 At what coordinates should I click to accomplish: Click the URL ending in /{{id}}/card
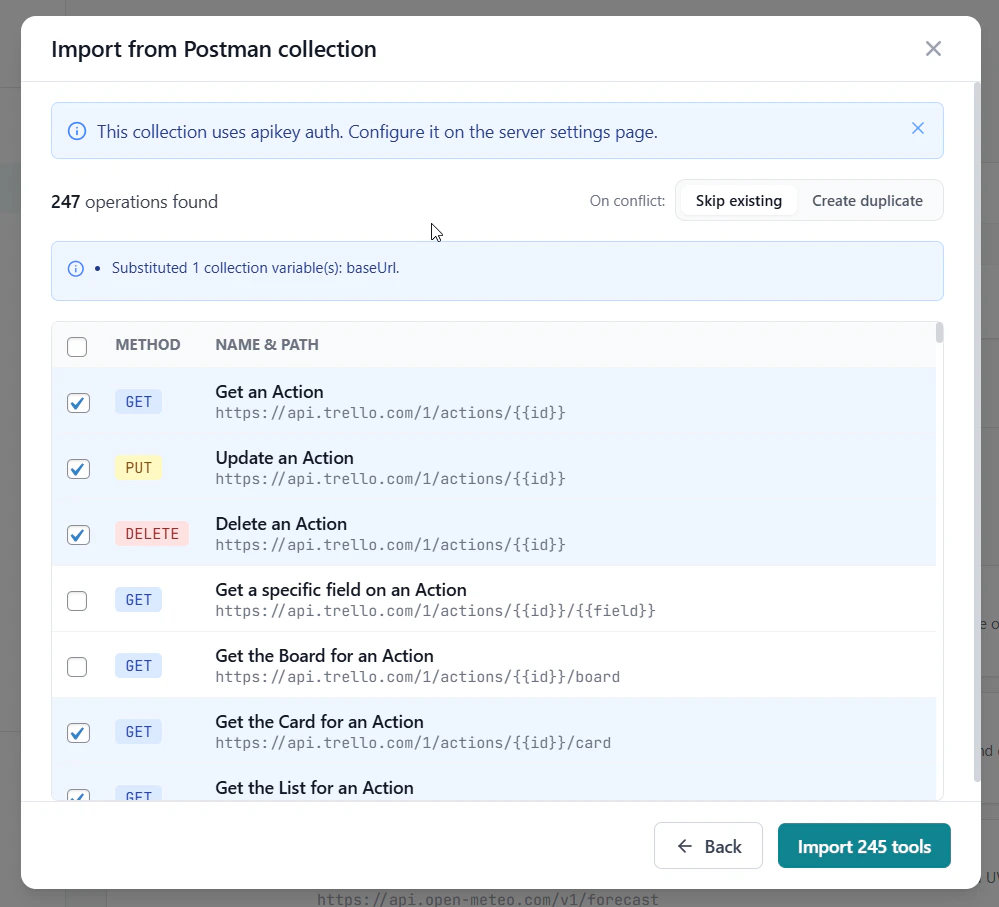tap(413, 743)
